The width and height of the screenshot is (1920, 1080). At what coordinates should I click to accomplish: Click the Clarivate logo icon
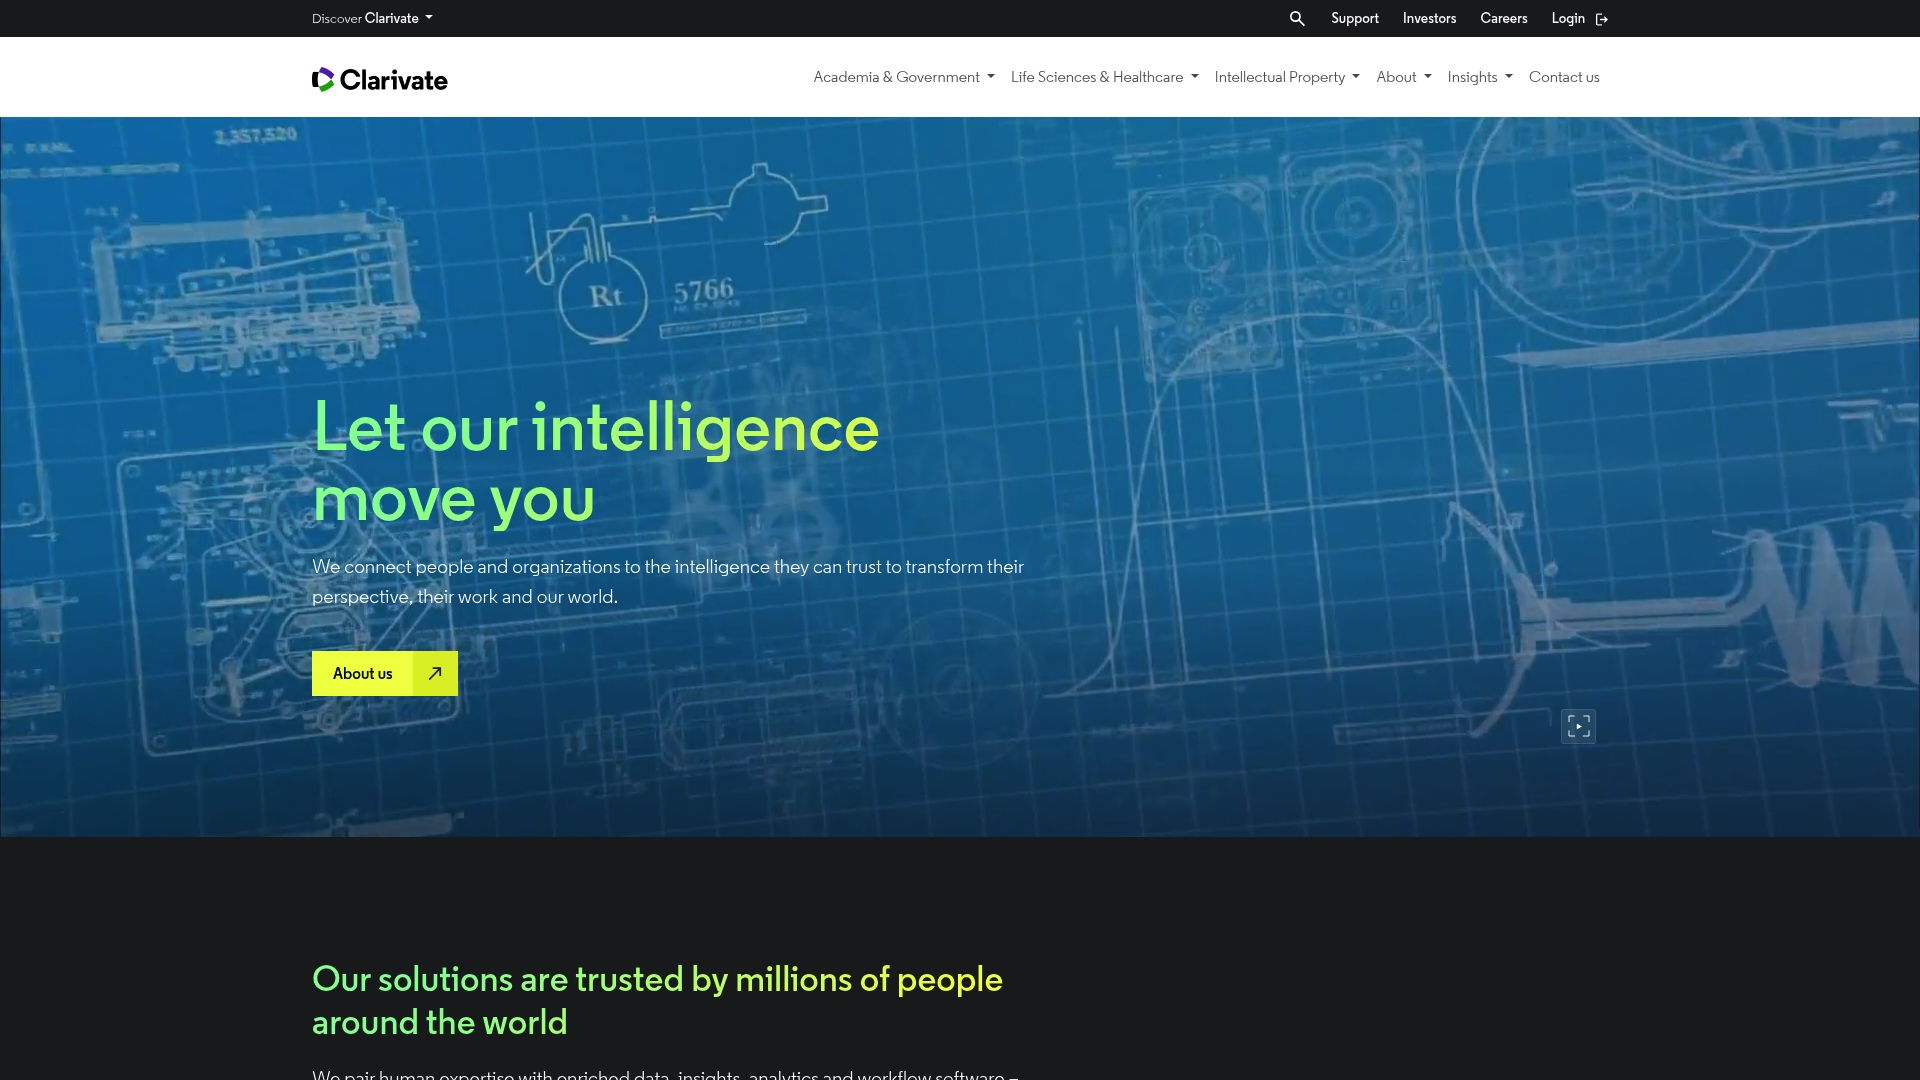click(x=322, y=79)
